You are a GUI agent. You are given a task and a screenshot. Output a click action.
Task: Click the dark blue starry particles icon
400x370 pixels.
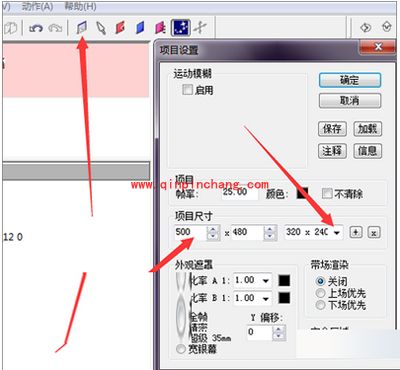point(181,28)
